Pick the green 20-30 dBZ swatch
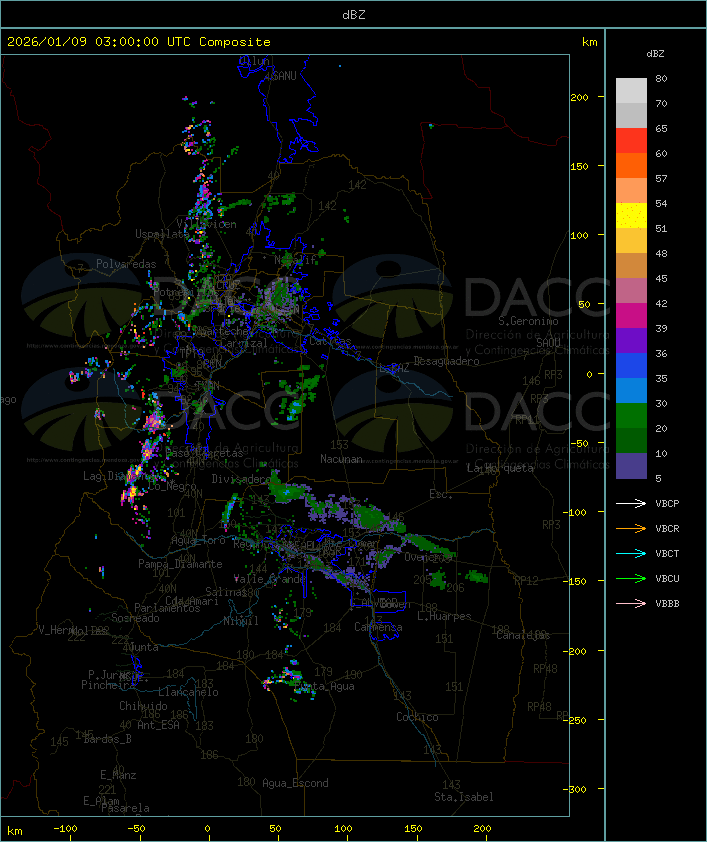The width and height of the screenshot is (707, 842). tap(631, 416)
